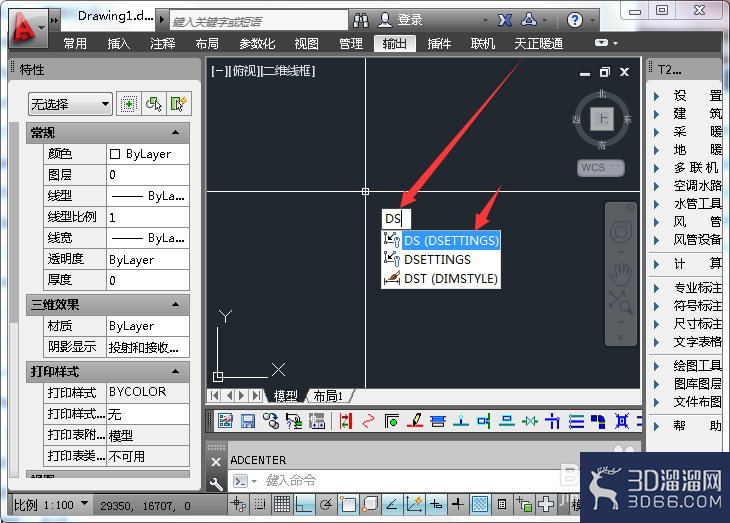The width and height of the screenshot is (730, 523).
Task: Toggle Object Snap in status bar
Action: (x=347, y=504)
